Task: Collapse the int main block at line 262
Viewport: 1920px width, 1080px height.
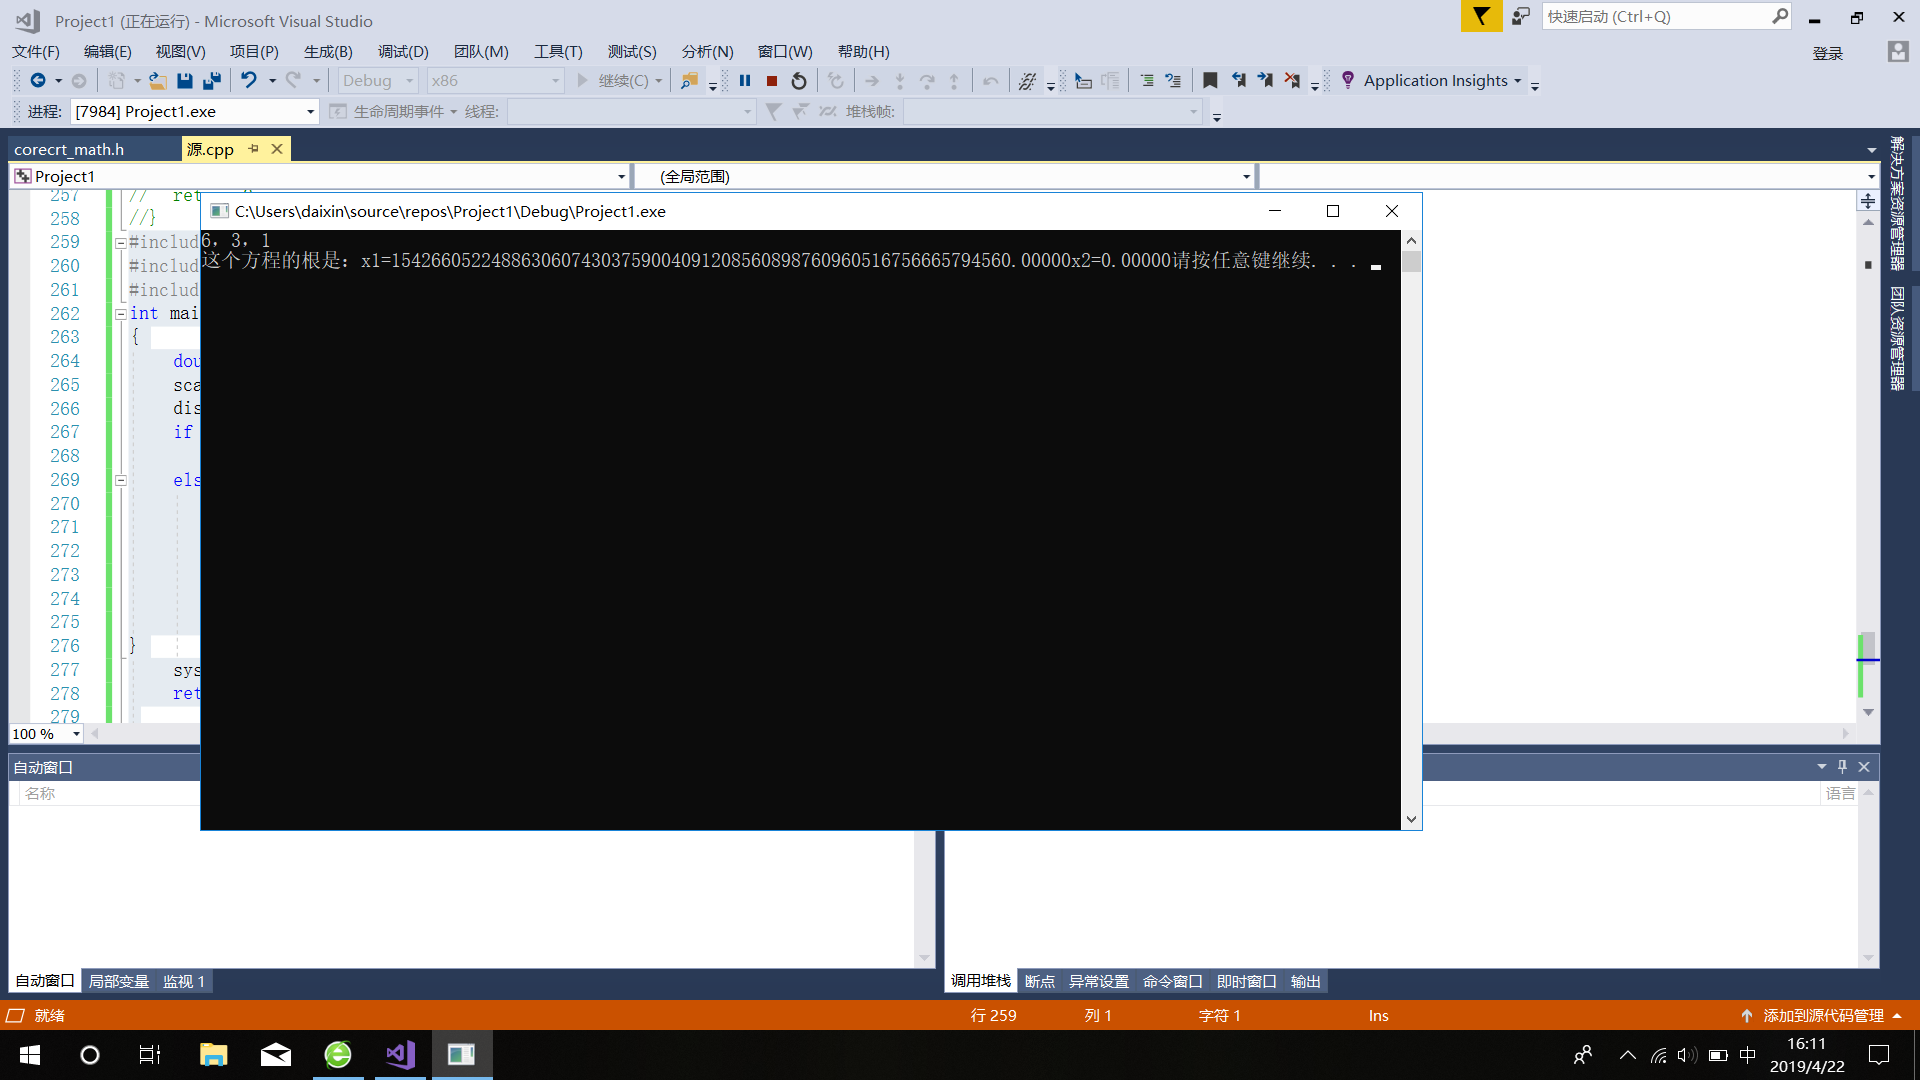Action: tap(120, 314)
